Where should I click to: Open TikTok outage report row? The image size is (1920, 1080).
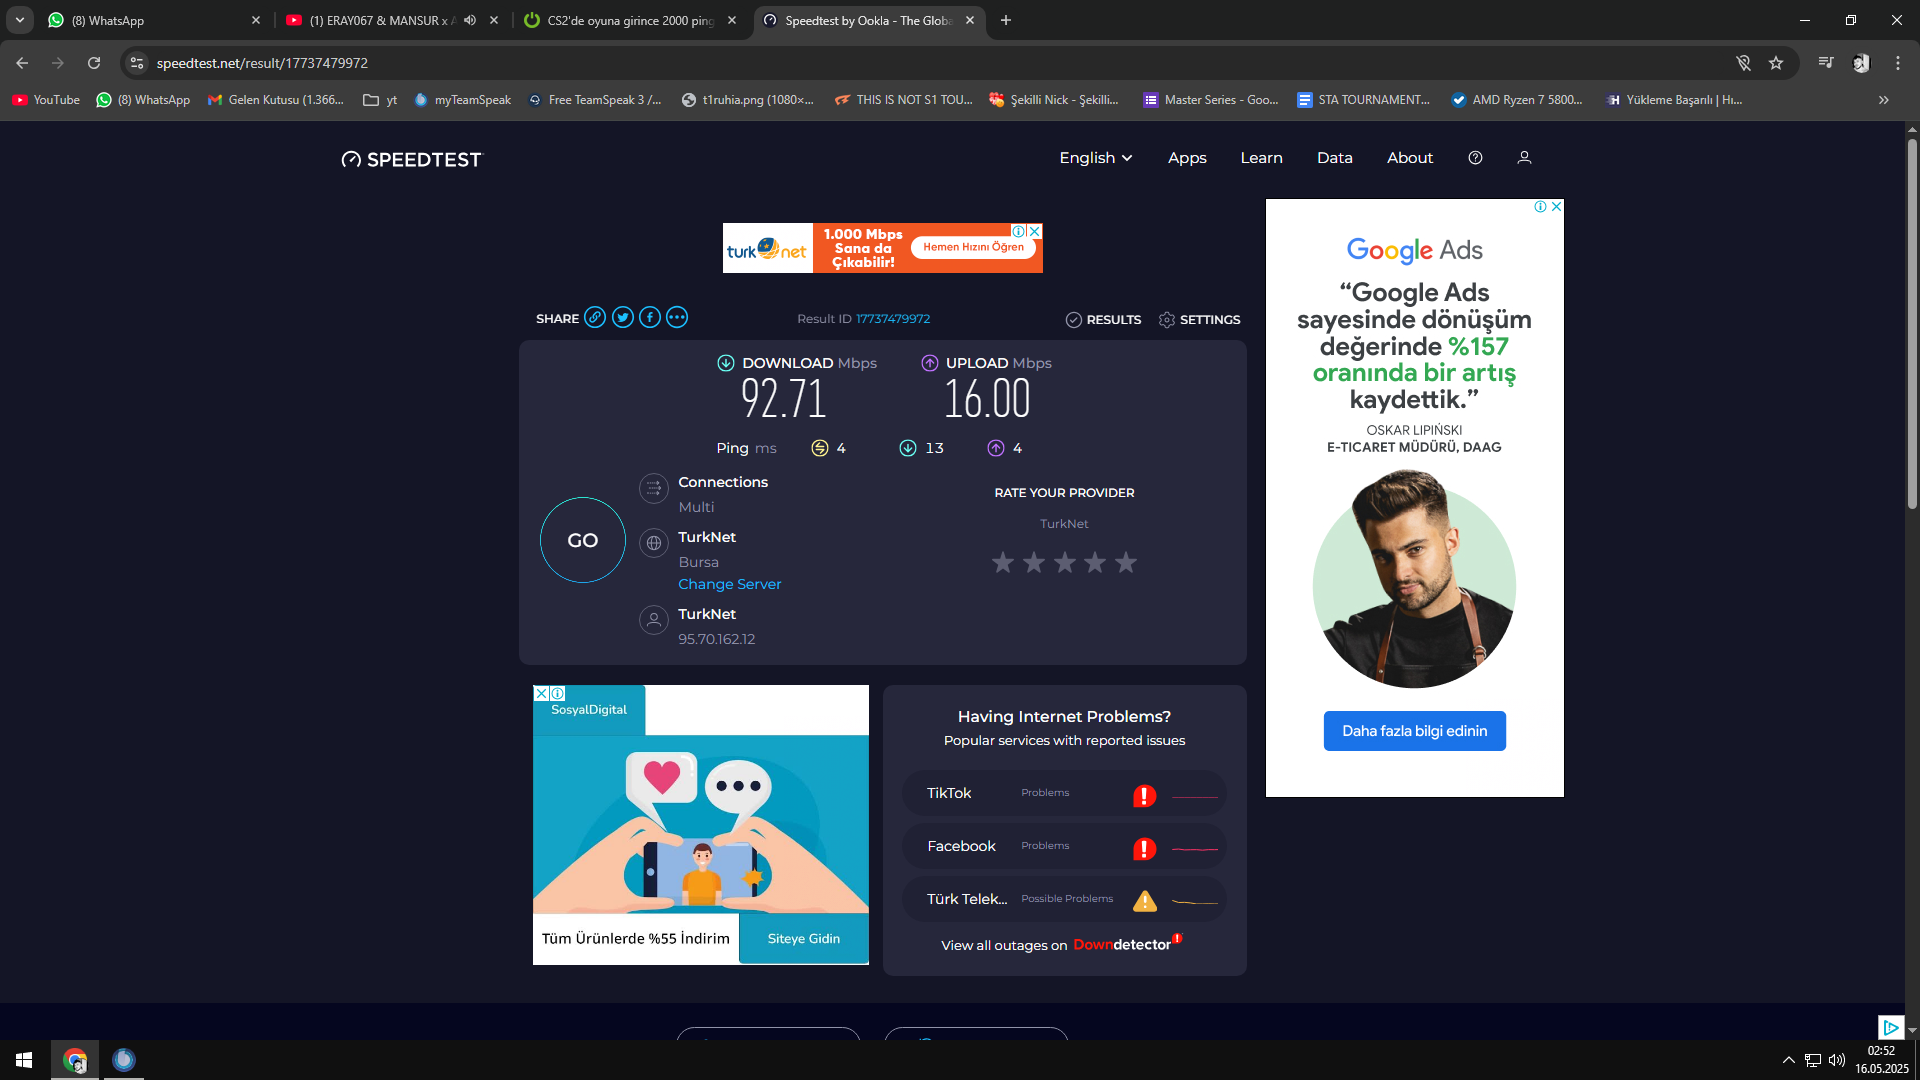(x=1063, y=793)
